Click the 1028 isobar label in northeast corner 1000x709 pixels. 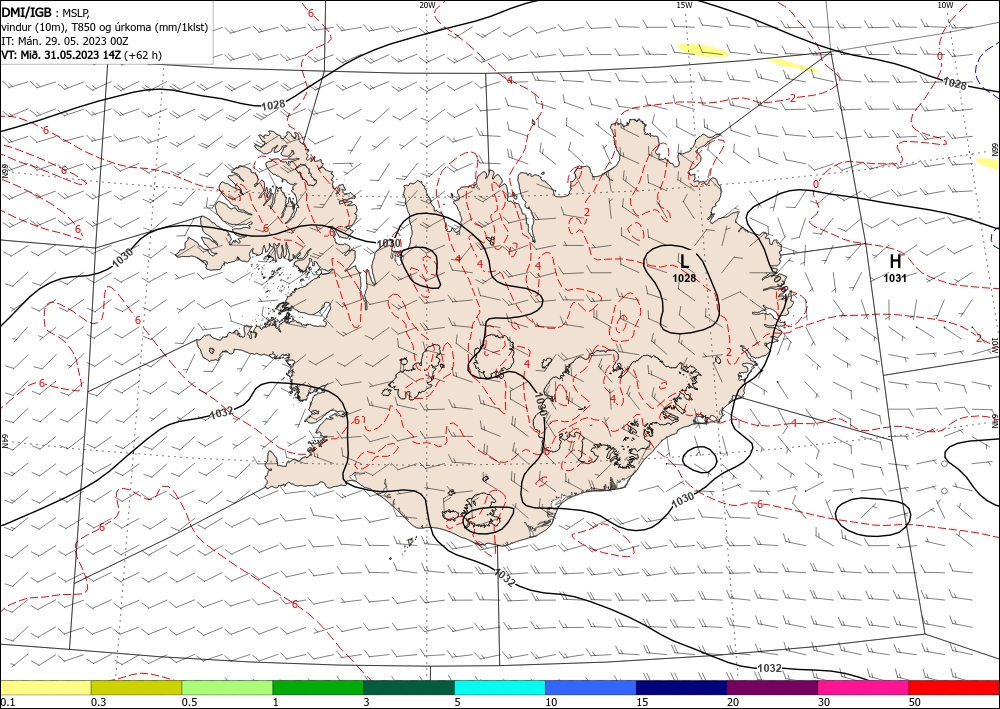954,84
